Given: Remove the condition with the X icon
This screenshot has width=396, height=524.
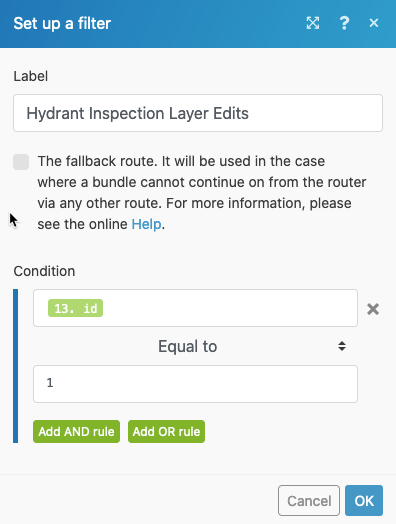Looking at the screenshot, I should pyautogui.click(x=373, y=309).
